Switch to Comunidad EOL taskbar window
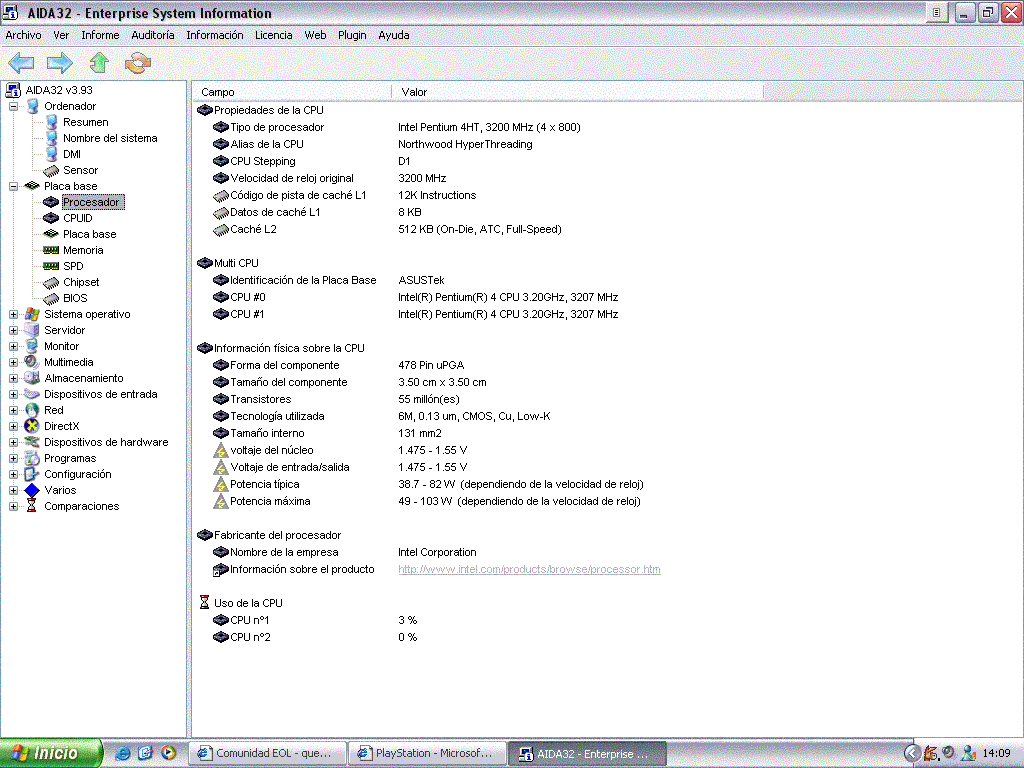Screen dimensions: 1024x768 [x=266, y=754]
